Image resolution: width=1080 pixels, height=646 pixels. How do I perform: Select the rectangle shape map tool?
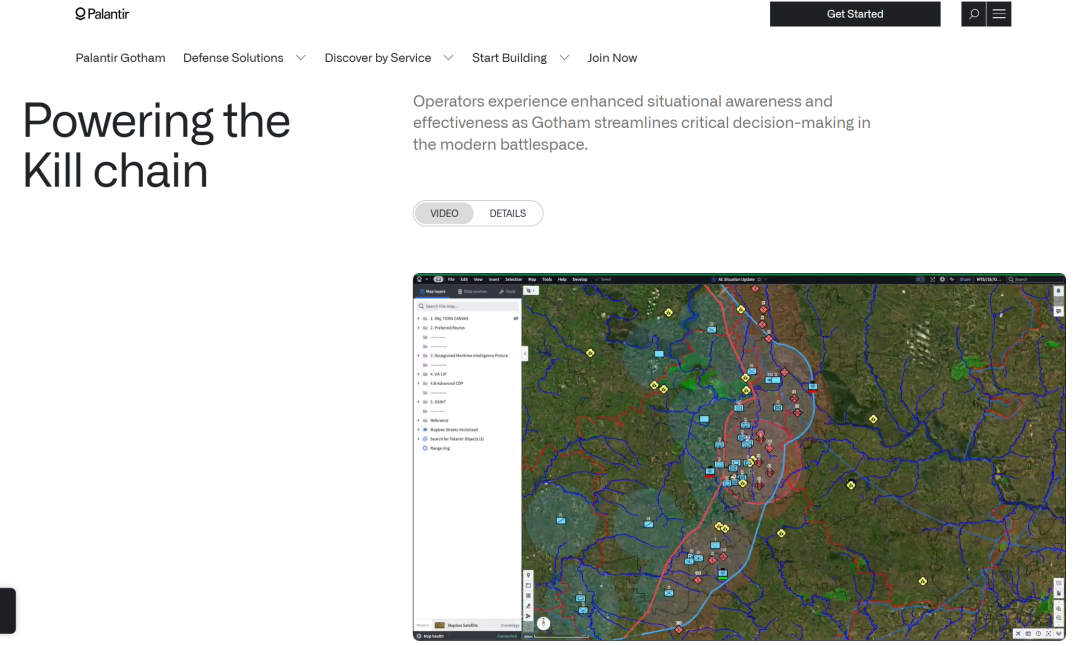coord(528,585)
